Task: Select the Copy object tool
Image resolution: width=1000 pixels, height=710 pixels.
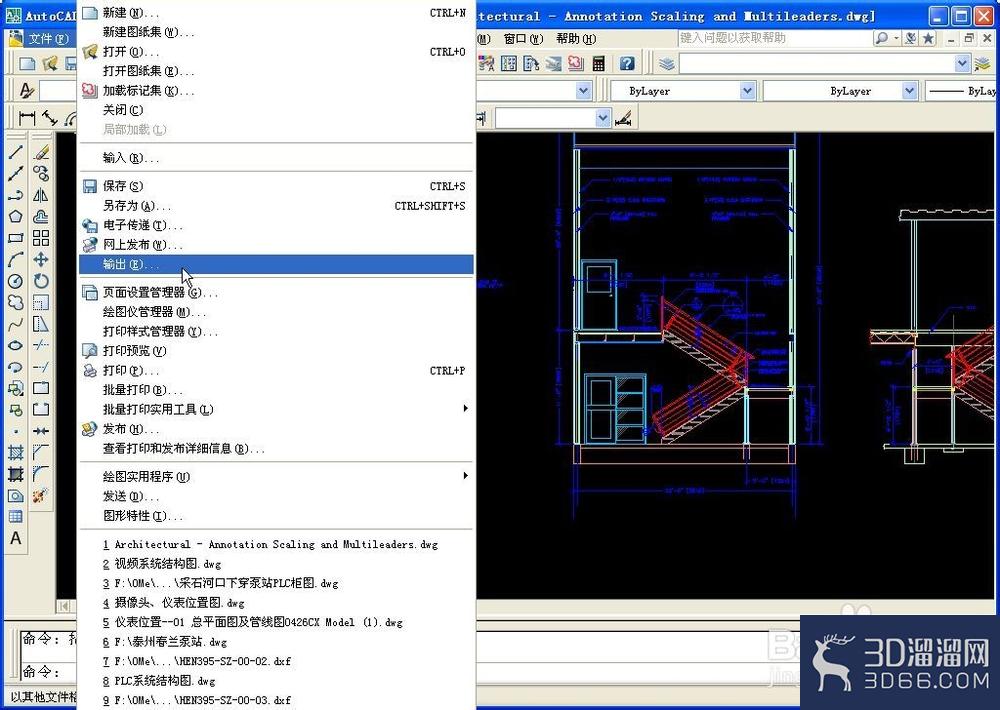Action: [41, 174]
